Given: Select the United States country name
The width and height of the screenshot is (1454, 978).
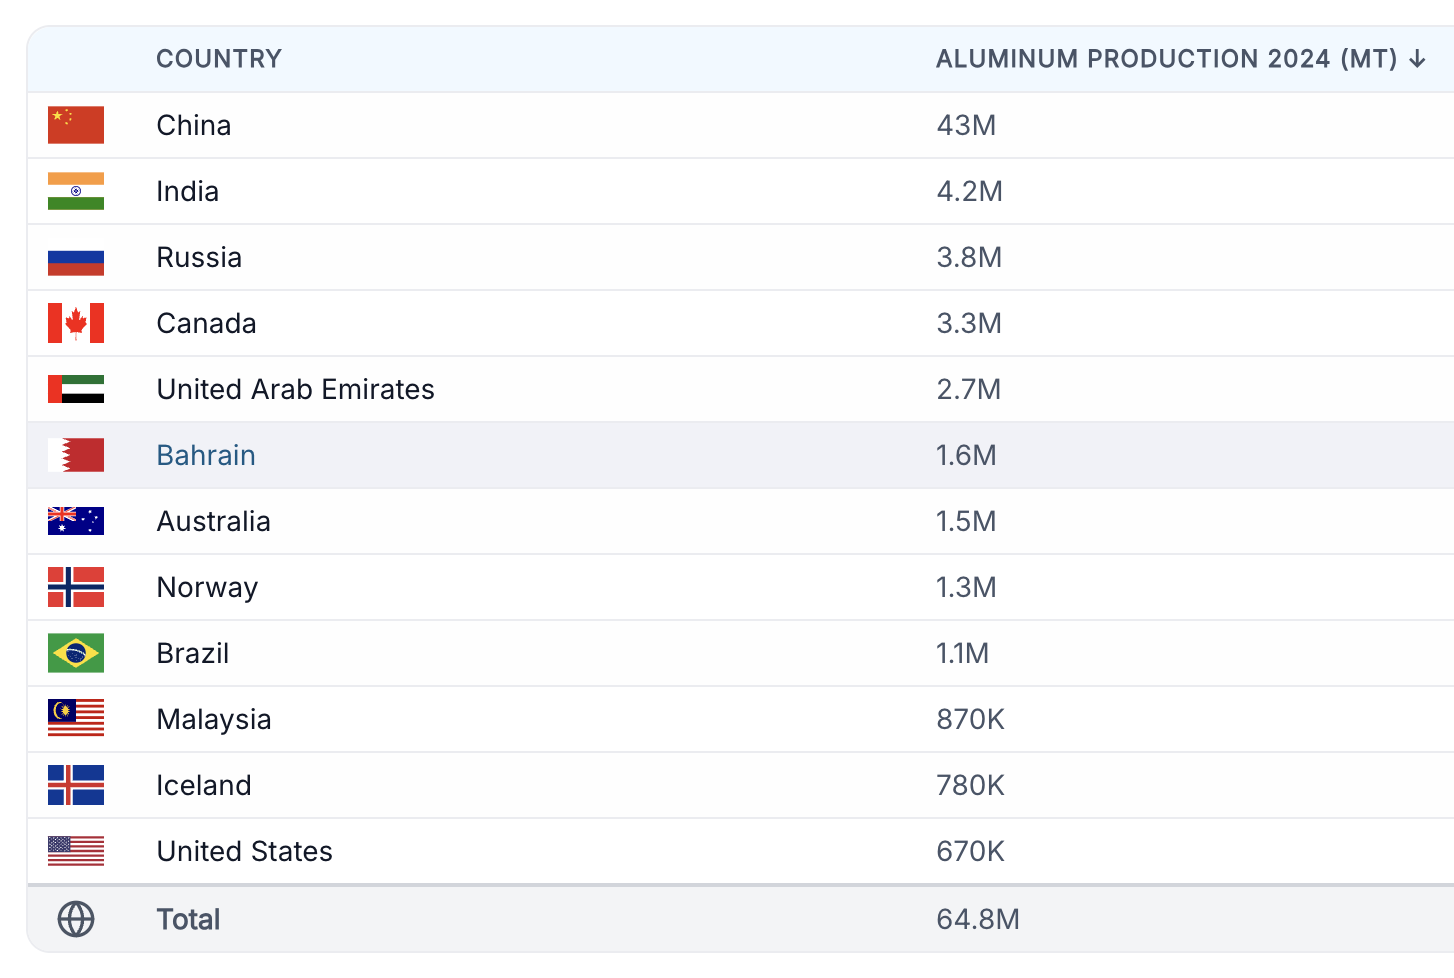Looking at the screenshot, I should (245, 851).
